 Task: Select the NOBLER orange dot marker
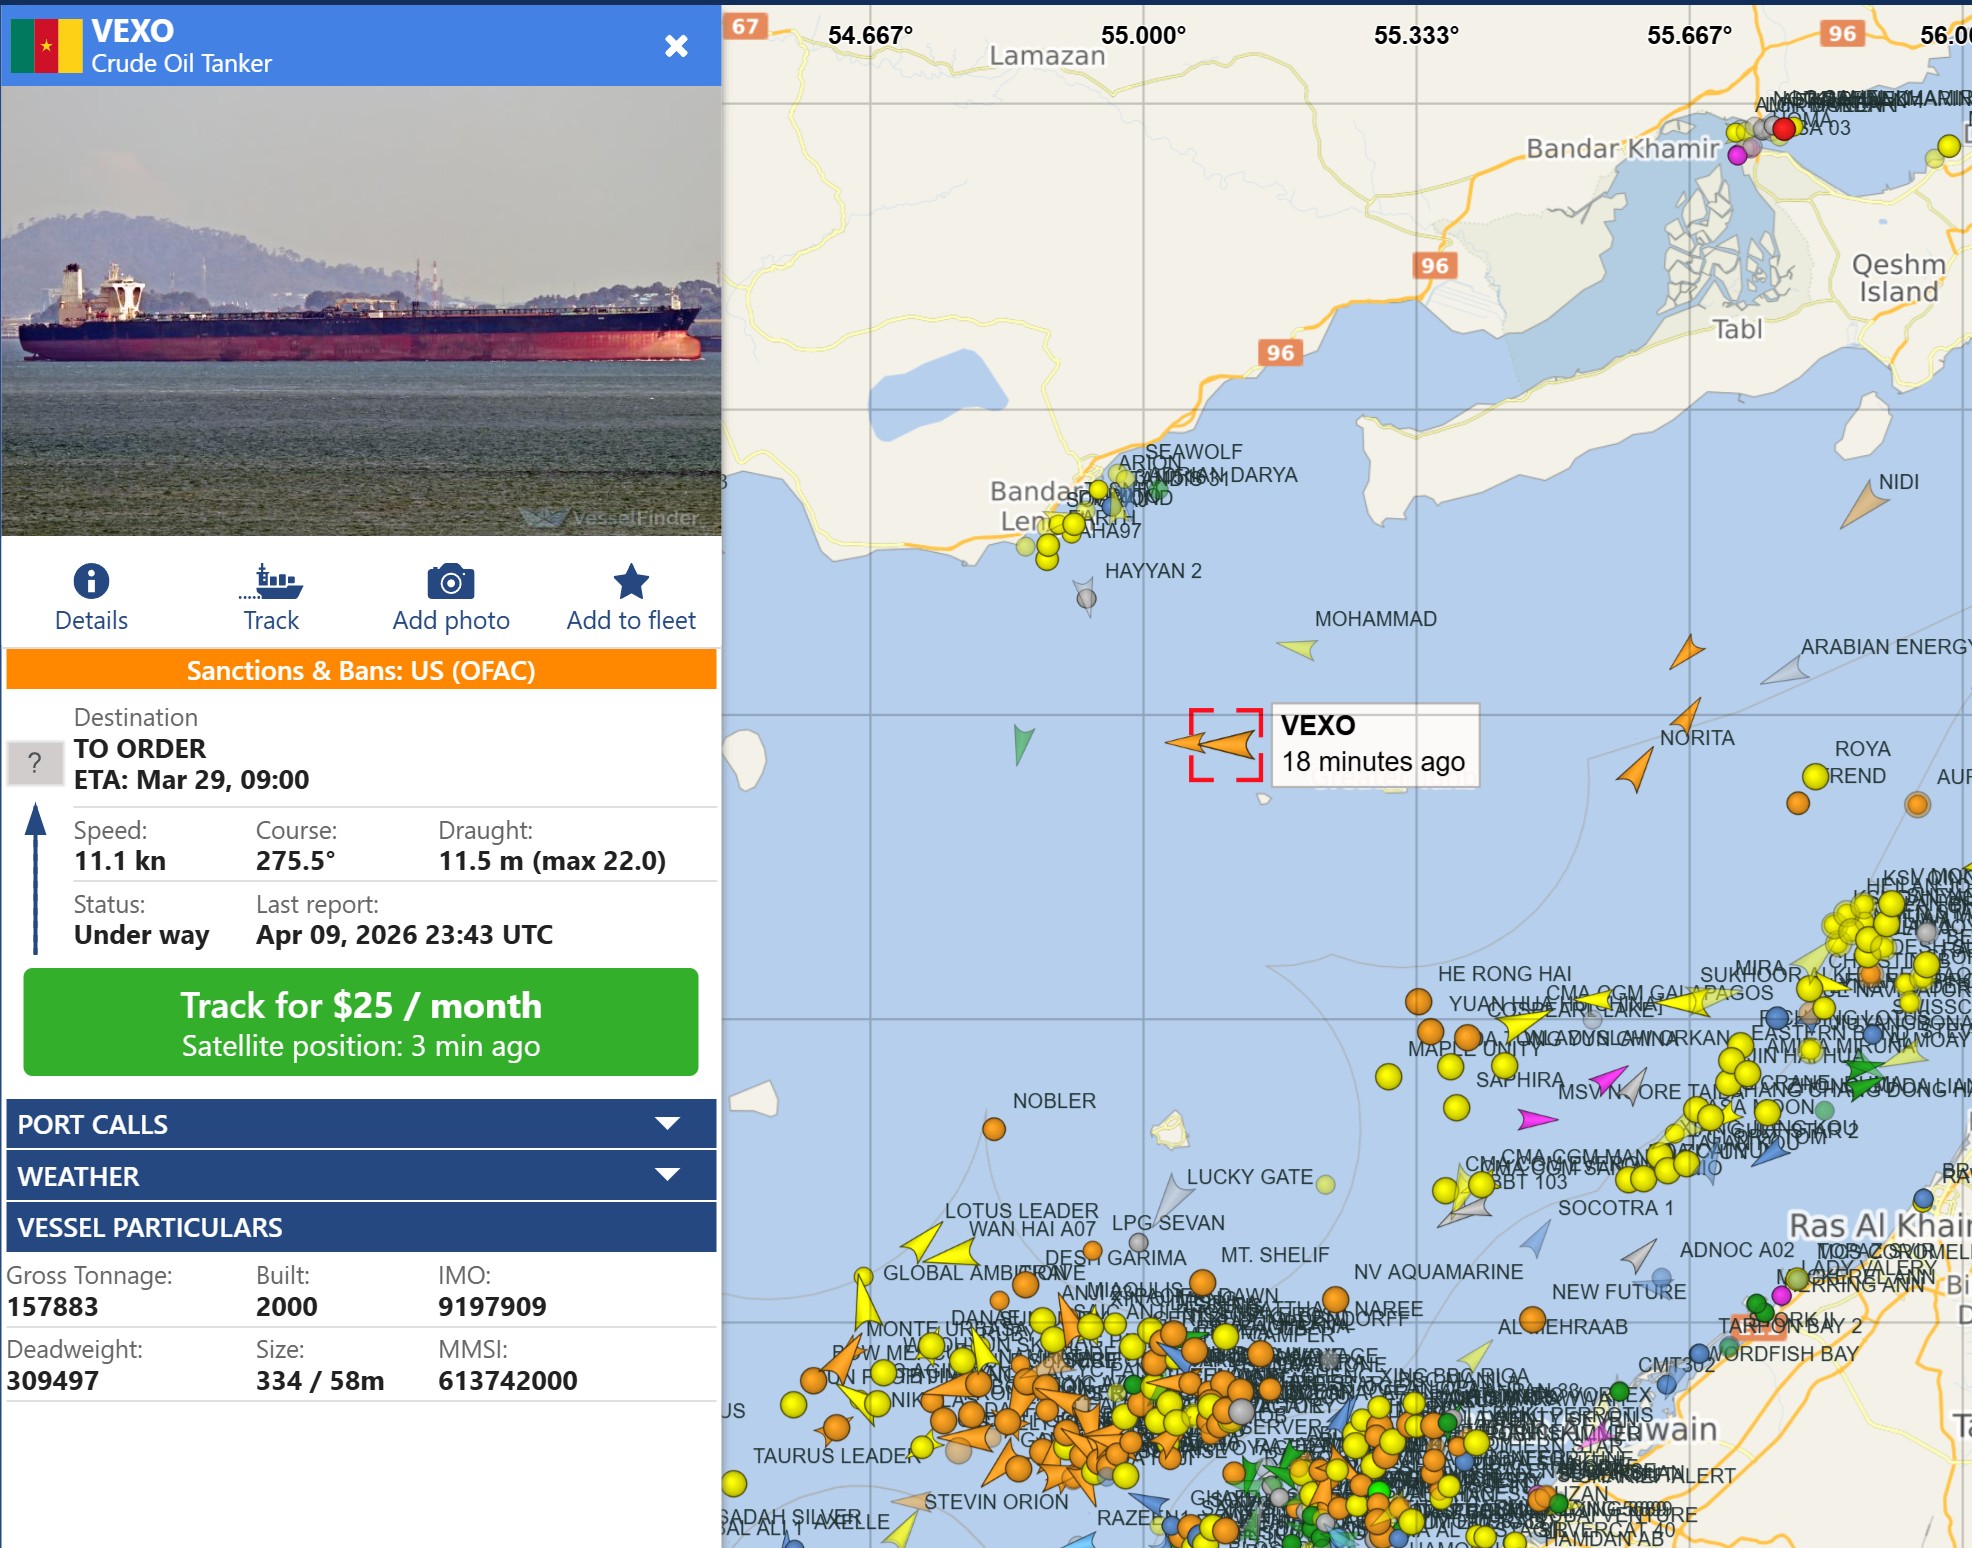click(x=993, y=1129)
